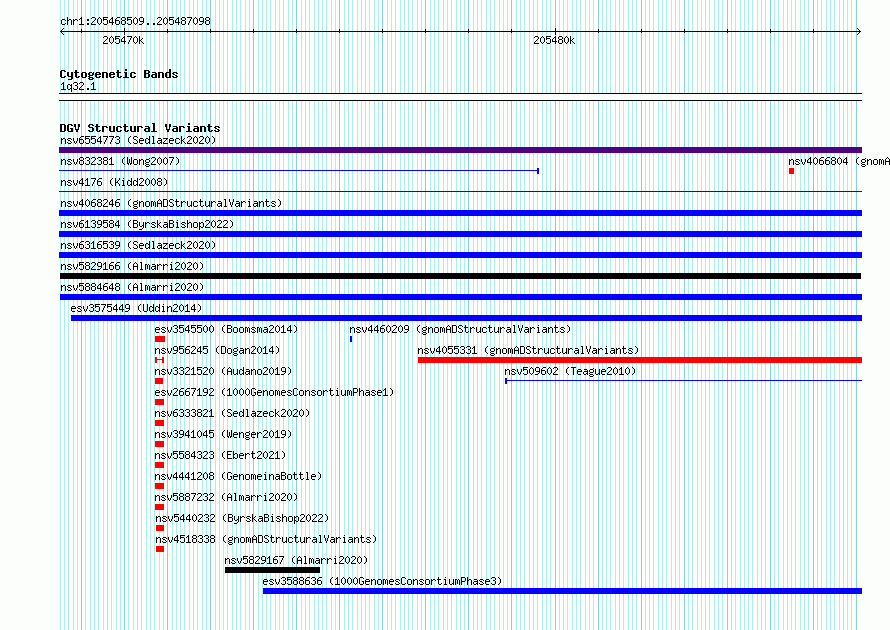Select the blue esv3588636 variant bar
Screen dimensions: 890x630
click(x=562, y=591)
